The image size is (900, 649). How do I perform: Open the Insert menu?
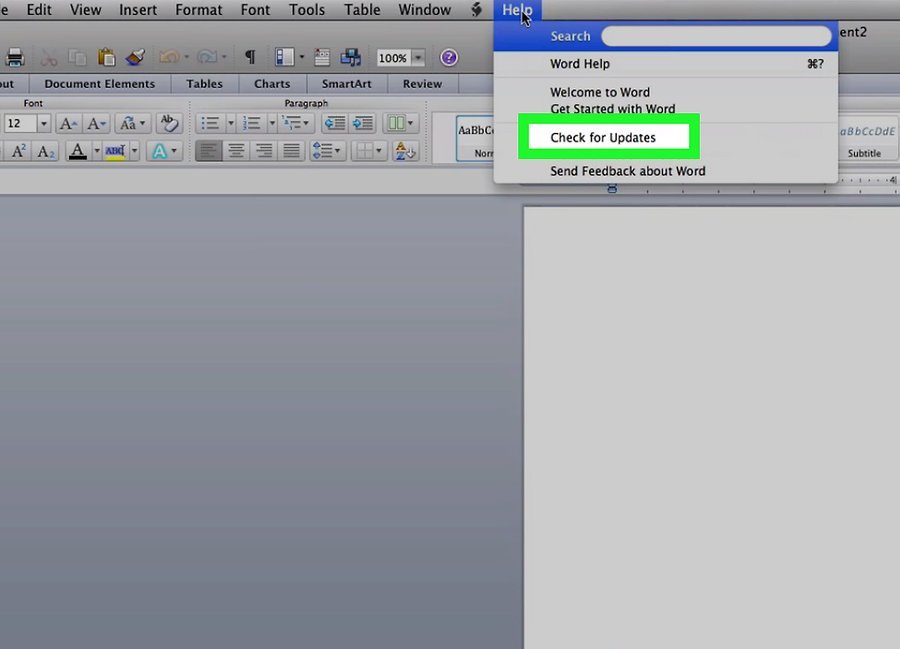(x=138, y=10)
